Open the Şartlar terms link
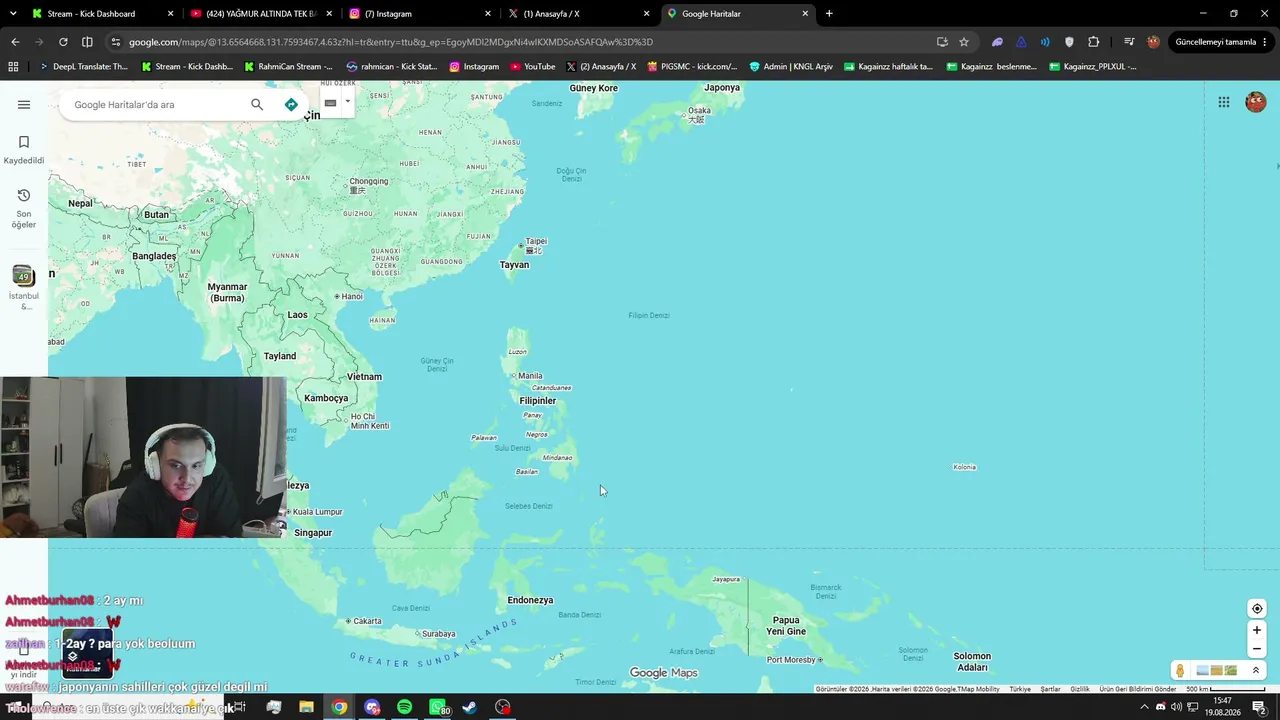 pos(1050,689)
